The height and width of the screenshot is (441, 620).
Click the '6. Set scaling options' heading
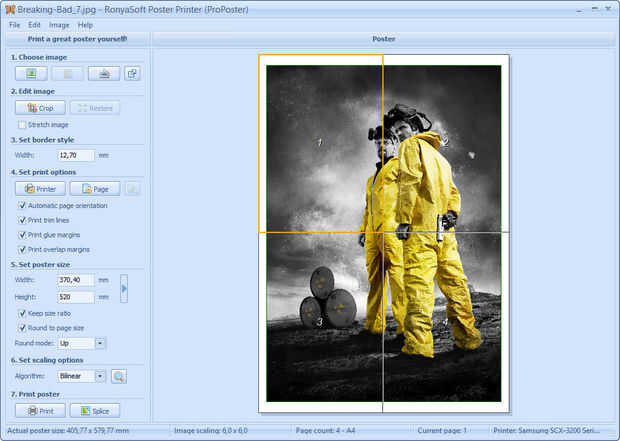click(47, 360)
